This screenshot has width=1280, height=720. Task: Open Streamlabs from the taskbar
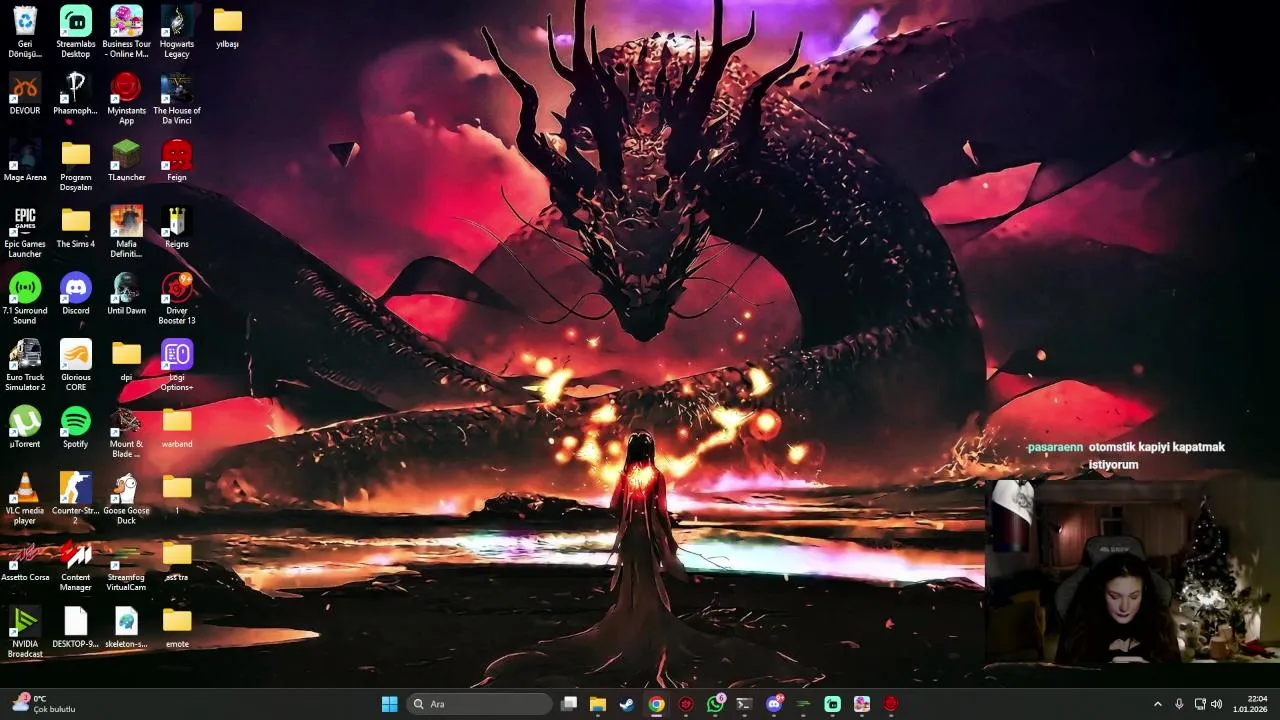point(832,704)
